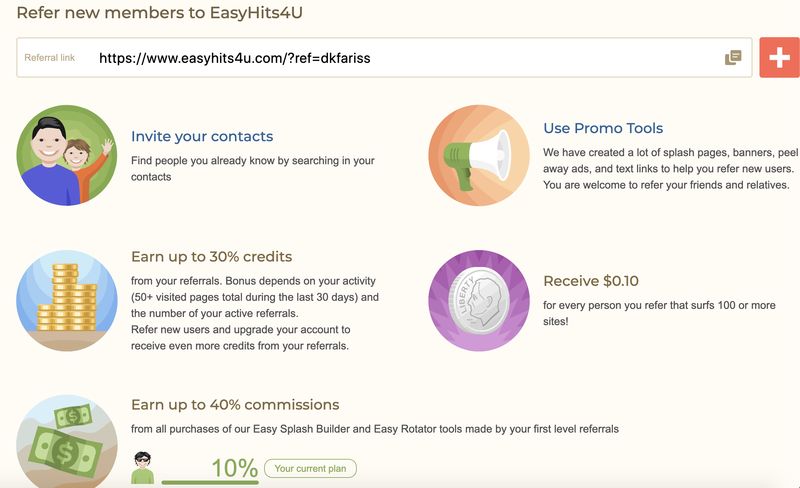Open the Use Promo Tools link
800x488 pixels.
tap(603, 128)
